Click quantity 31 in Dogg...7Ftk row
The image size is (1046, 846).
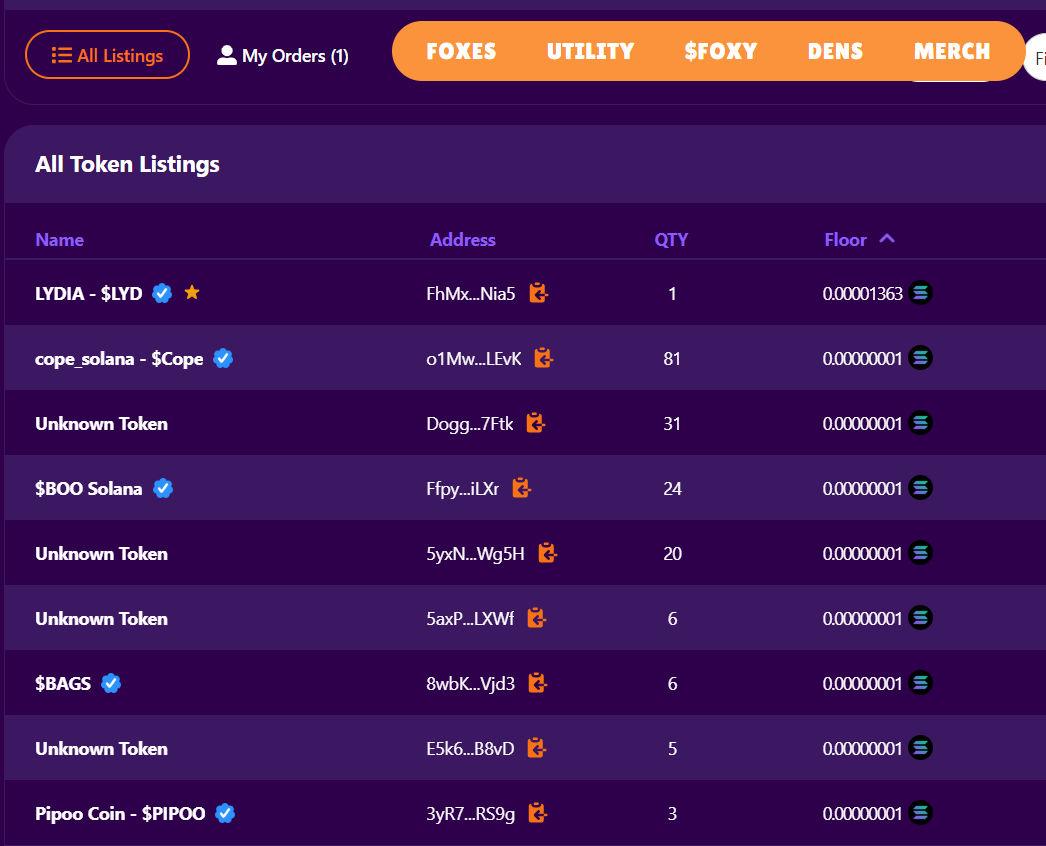[x=672, y=424]
